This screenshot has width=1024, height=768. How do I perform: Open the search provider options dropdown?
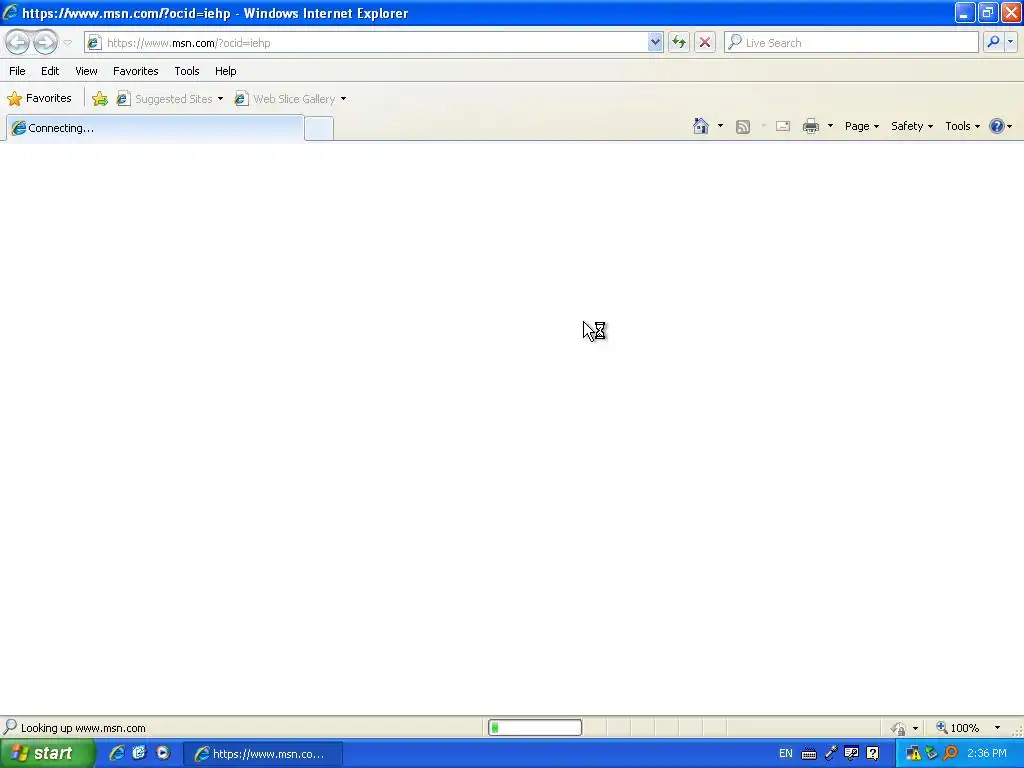[x=1010, y=42]
